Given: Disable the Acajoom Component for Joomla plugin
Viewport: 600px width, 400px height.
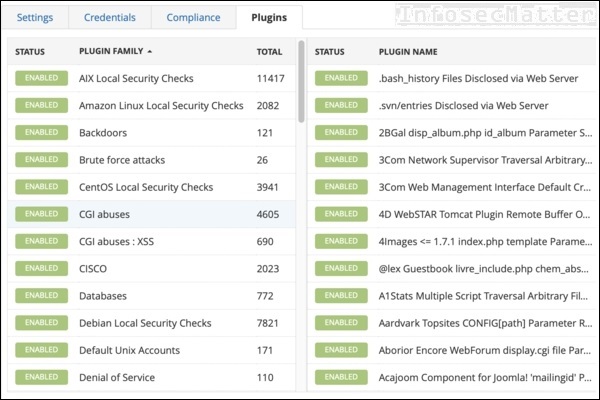Looking at the screenshot, I should (x=341, y=377).
